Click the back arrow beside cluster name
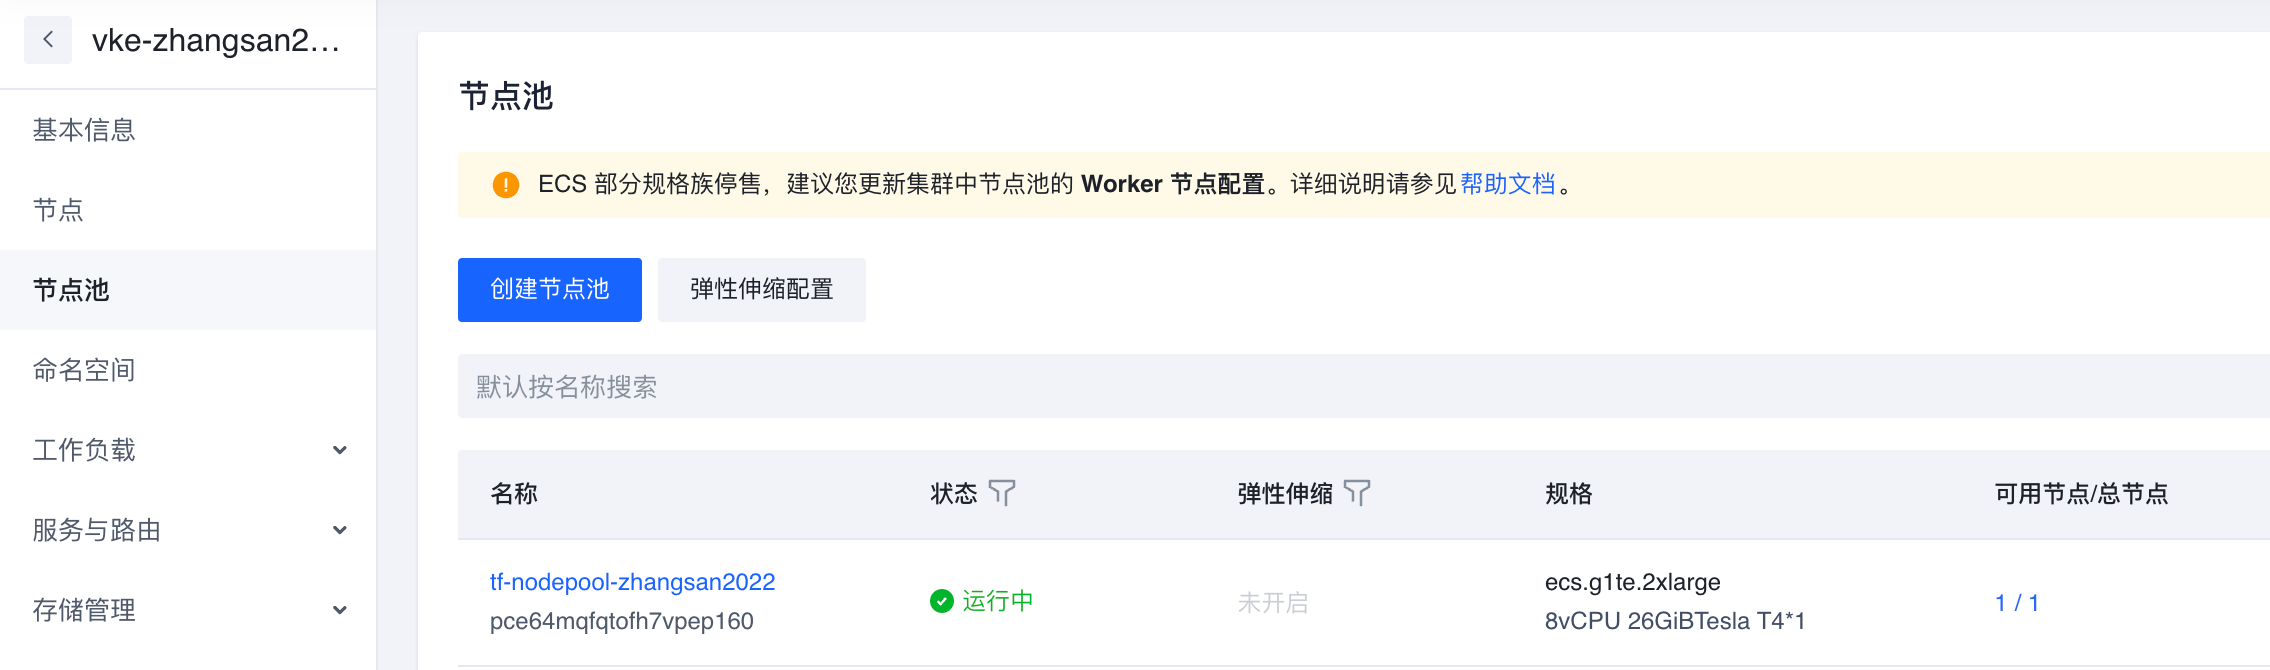This screenshot has height=670, width=2270. point(48,40)
